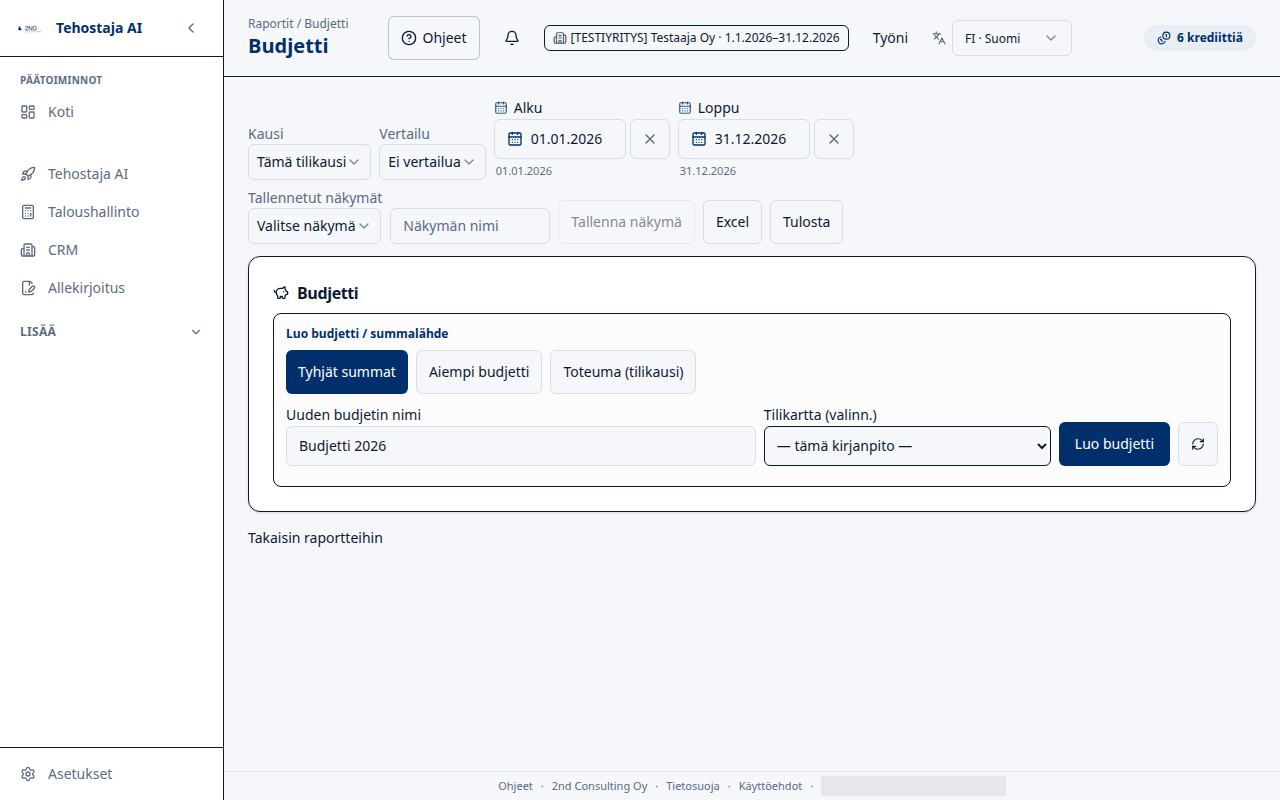Select the Tyhjät summat option

(x=347, y=372)
